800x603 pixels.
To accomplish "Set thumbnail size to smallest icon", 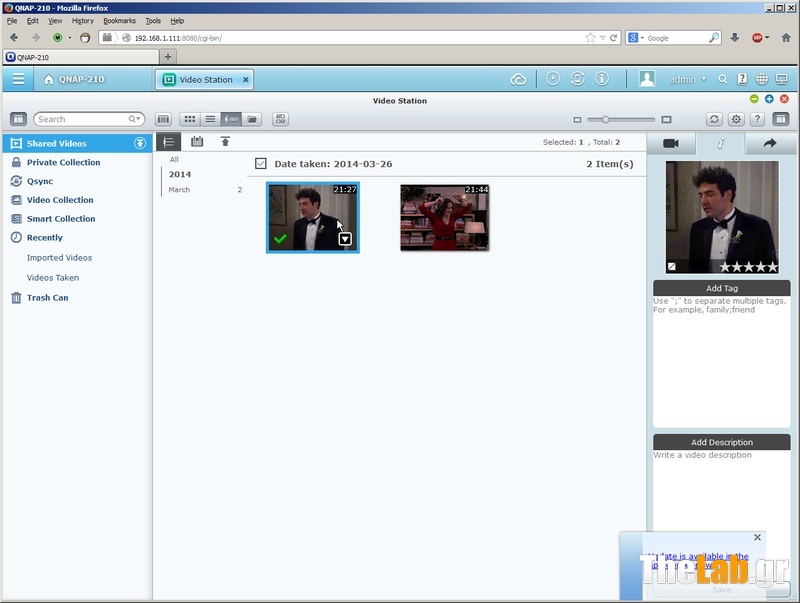I will 577,120.
